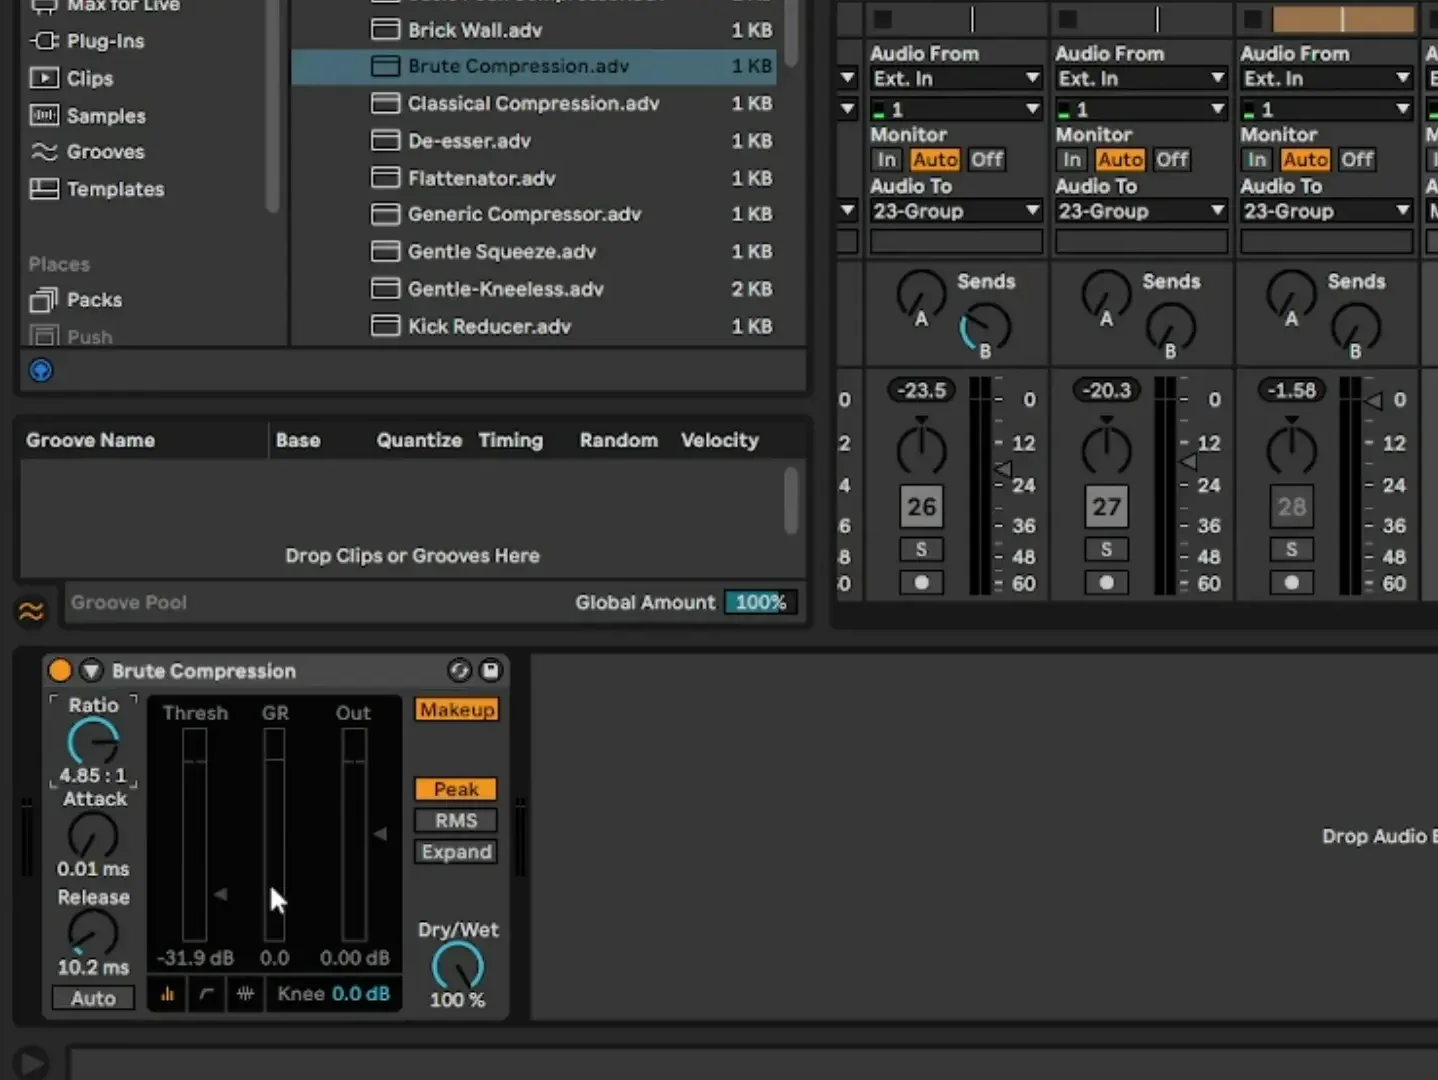
Task: Select Brute Compression.adv preset
Action: 534,66
